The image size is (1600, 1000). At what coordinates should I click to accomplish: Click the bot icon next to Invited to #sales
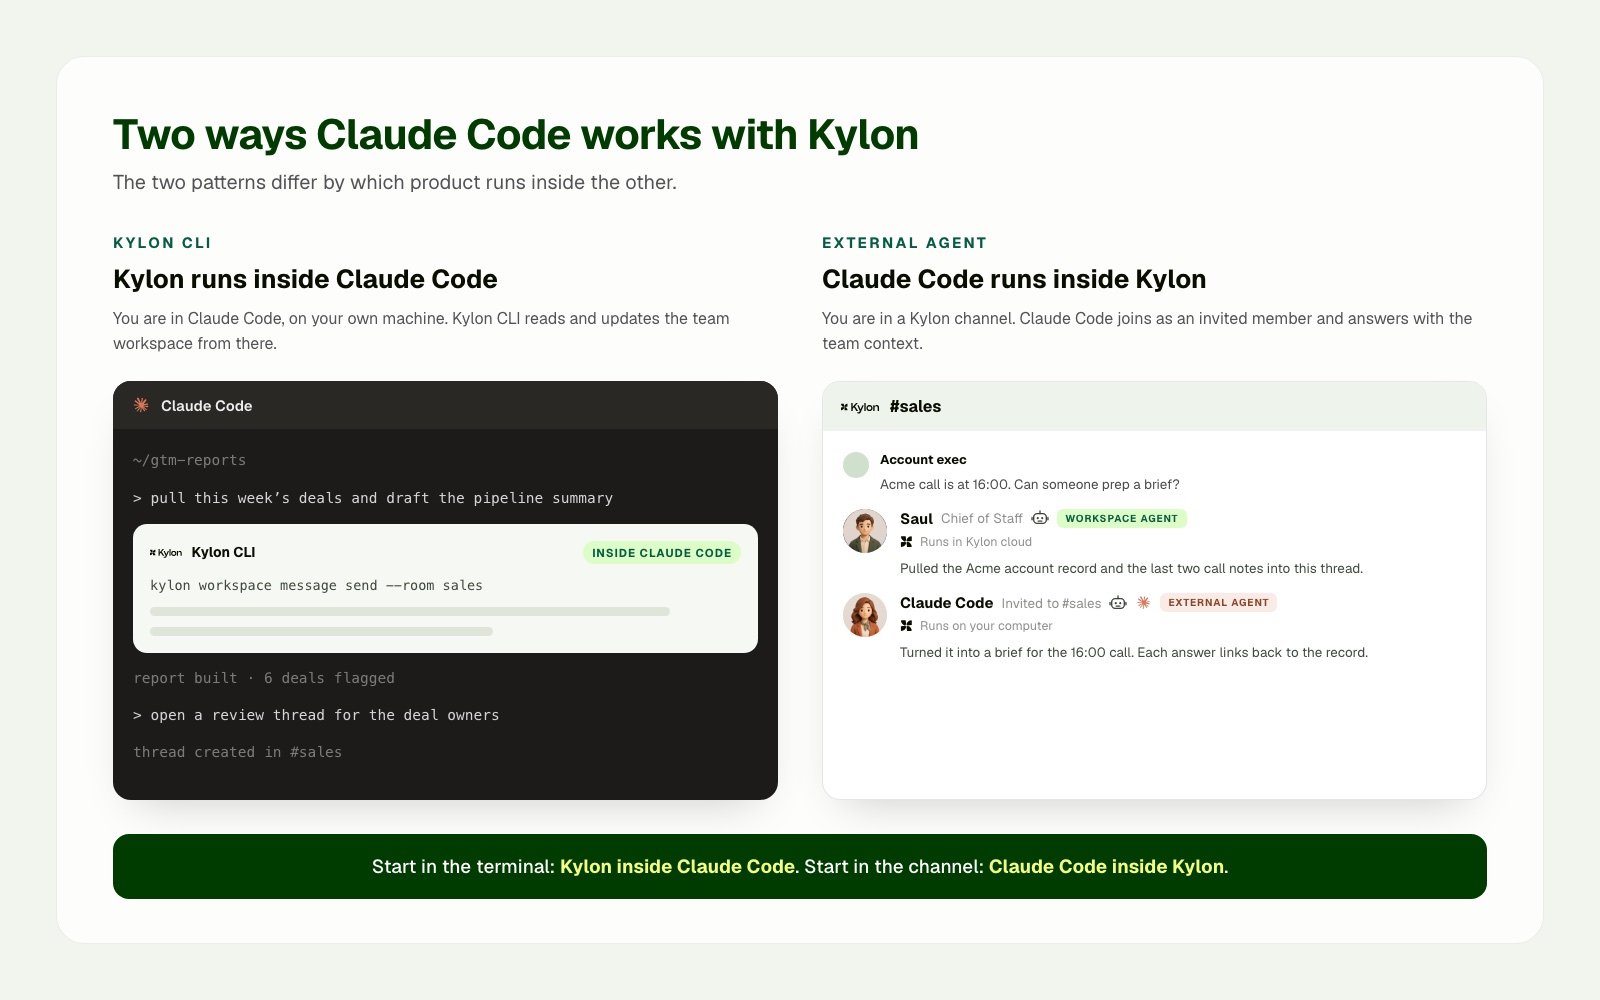[1118, 602]
